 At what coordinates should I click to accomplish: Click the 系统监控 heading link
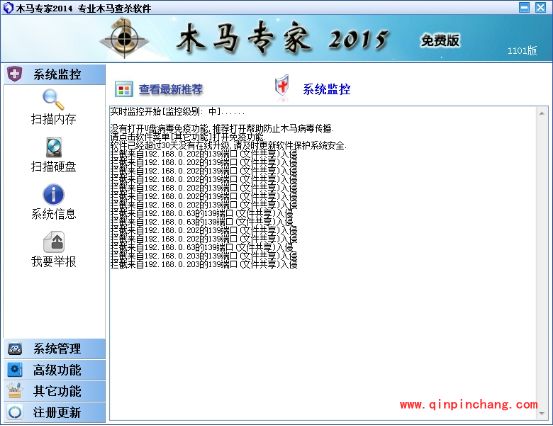(x=327, y=89)
